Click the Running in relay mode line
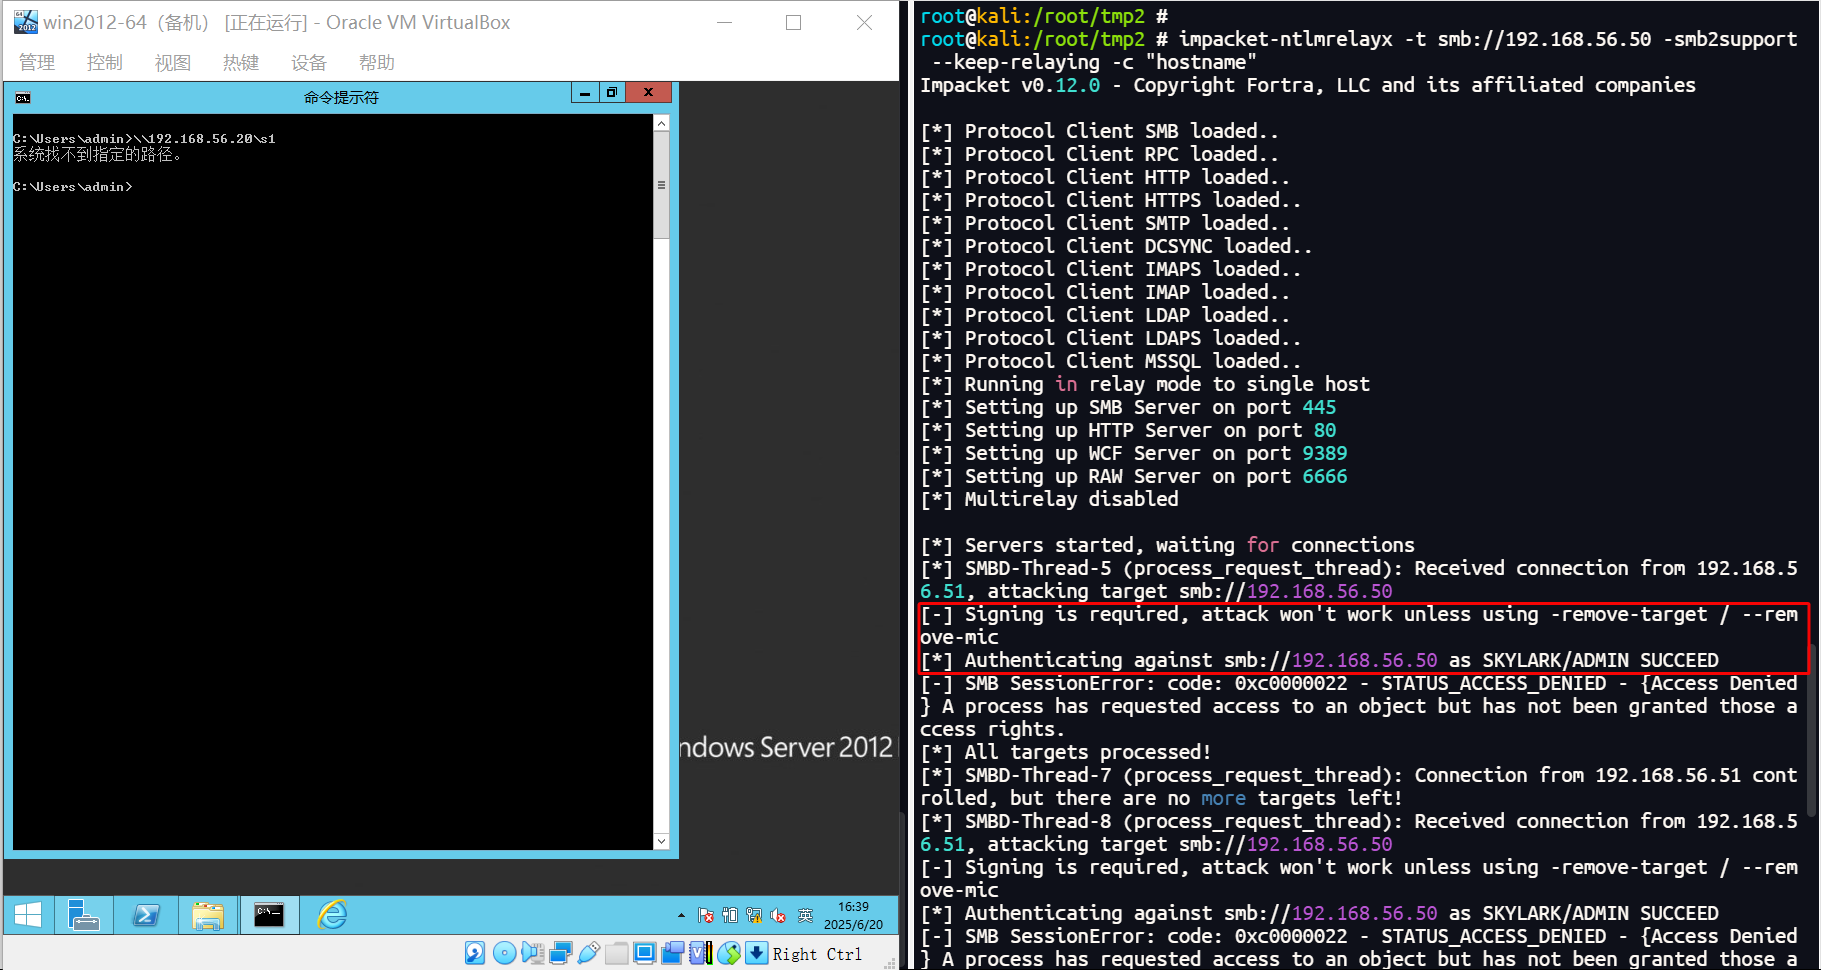 pos(1145,384)
